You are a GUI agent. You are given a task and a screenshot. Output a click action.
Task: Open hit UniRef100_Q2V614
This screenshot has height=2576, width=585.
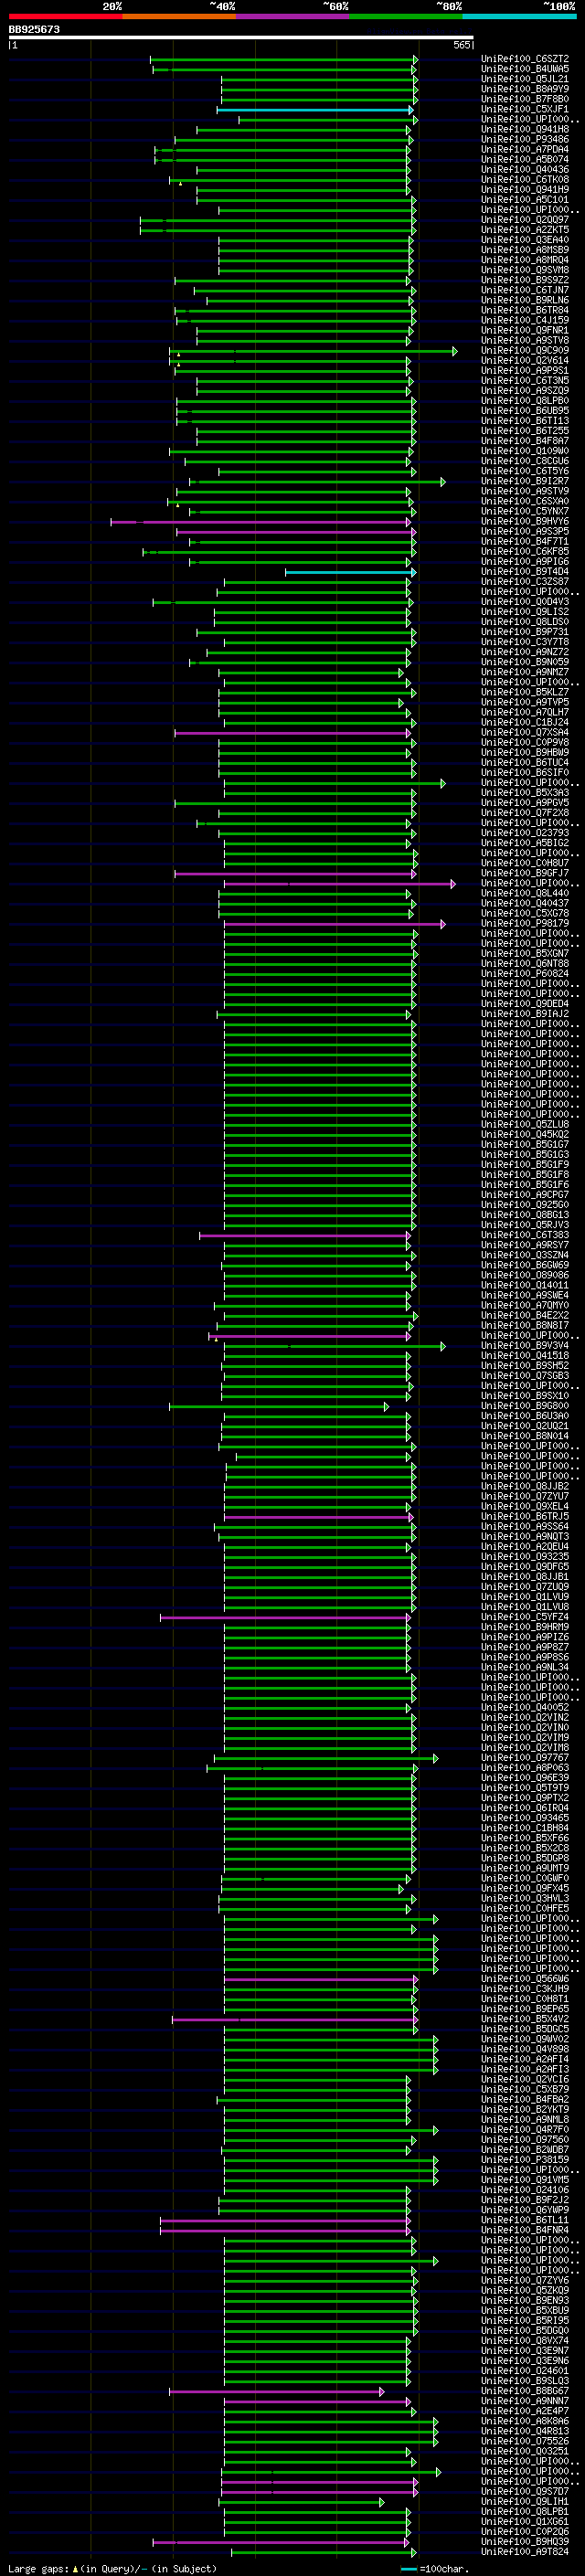524,360
